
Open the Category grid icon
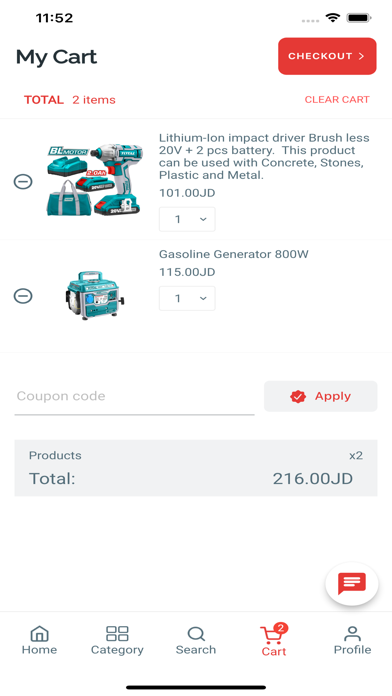pos(117,633)
